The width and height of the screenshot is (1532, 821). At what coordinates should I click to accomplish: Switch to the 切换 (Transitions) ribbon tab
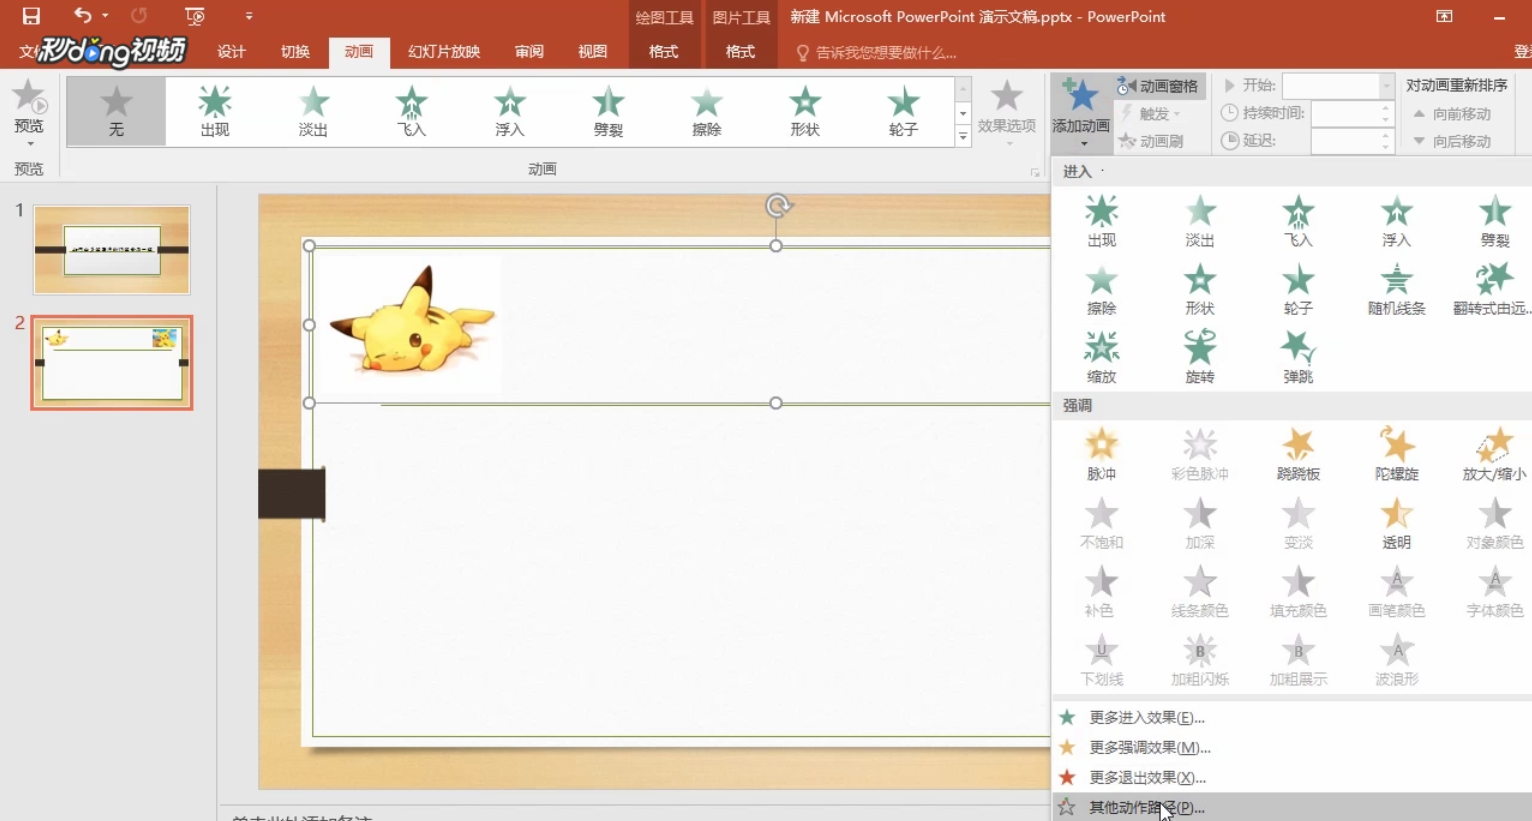tap(294, 52)
